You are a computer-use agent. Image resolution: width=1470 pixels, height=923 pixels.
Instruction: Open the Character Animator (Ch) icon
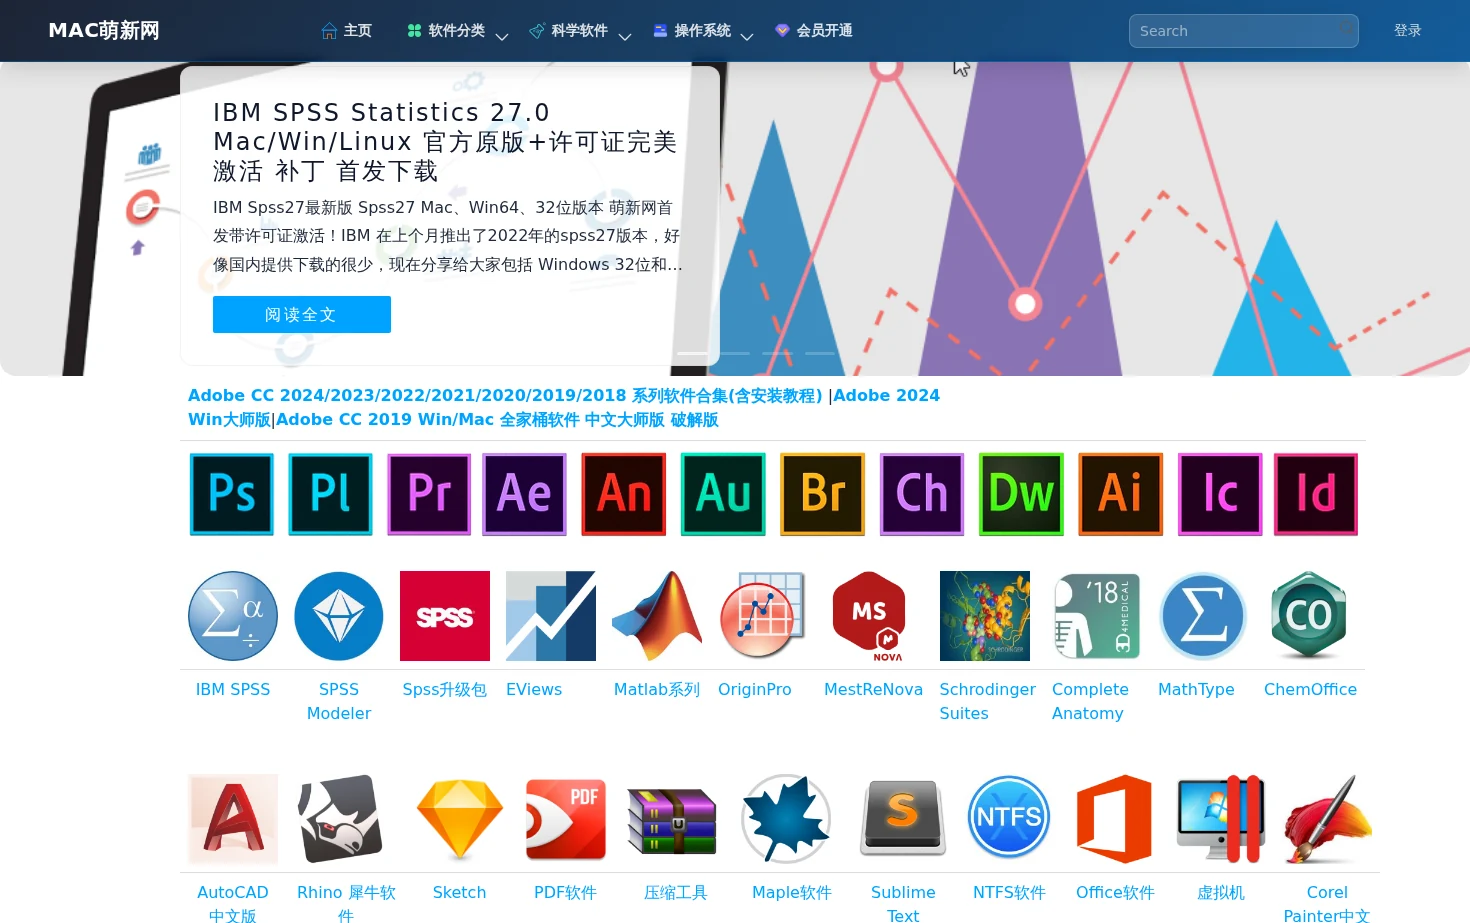click(x=922, y=494)
